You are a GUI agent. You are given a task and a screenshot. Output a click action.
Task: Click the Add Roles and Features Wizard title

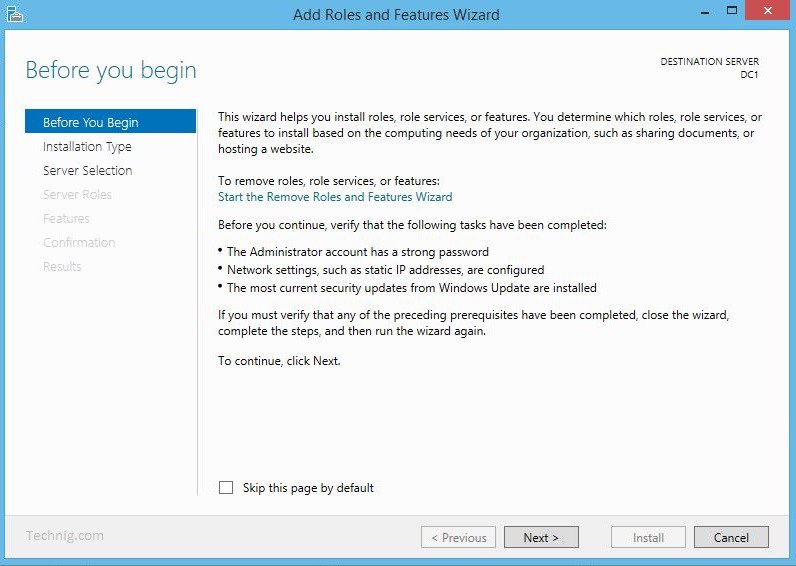(x=396, y=14)
